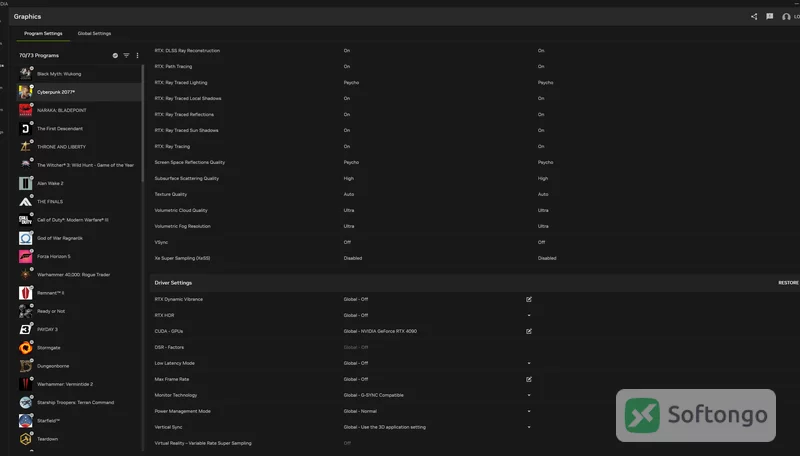800x456 pixels.
Task: Click the Warhammer 40,000: Rogue Trader icon
Action: click(26, 275)
